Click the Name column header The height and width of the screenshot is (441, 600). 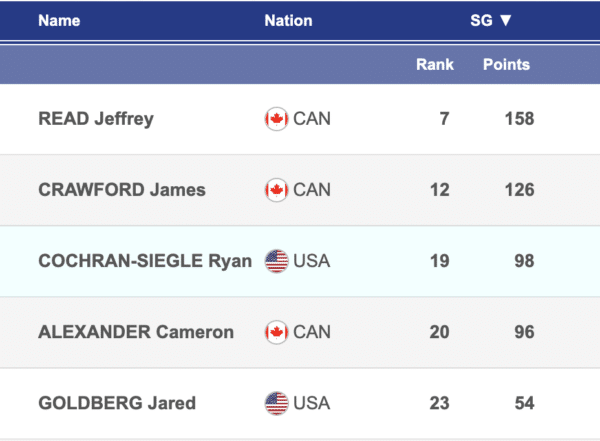click(x=59, y=20)
